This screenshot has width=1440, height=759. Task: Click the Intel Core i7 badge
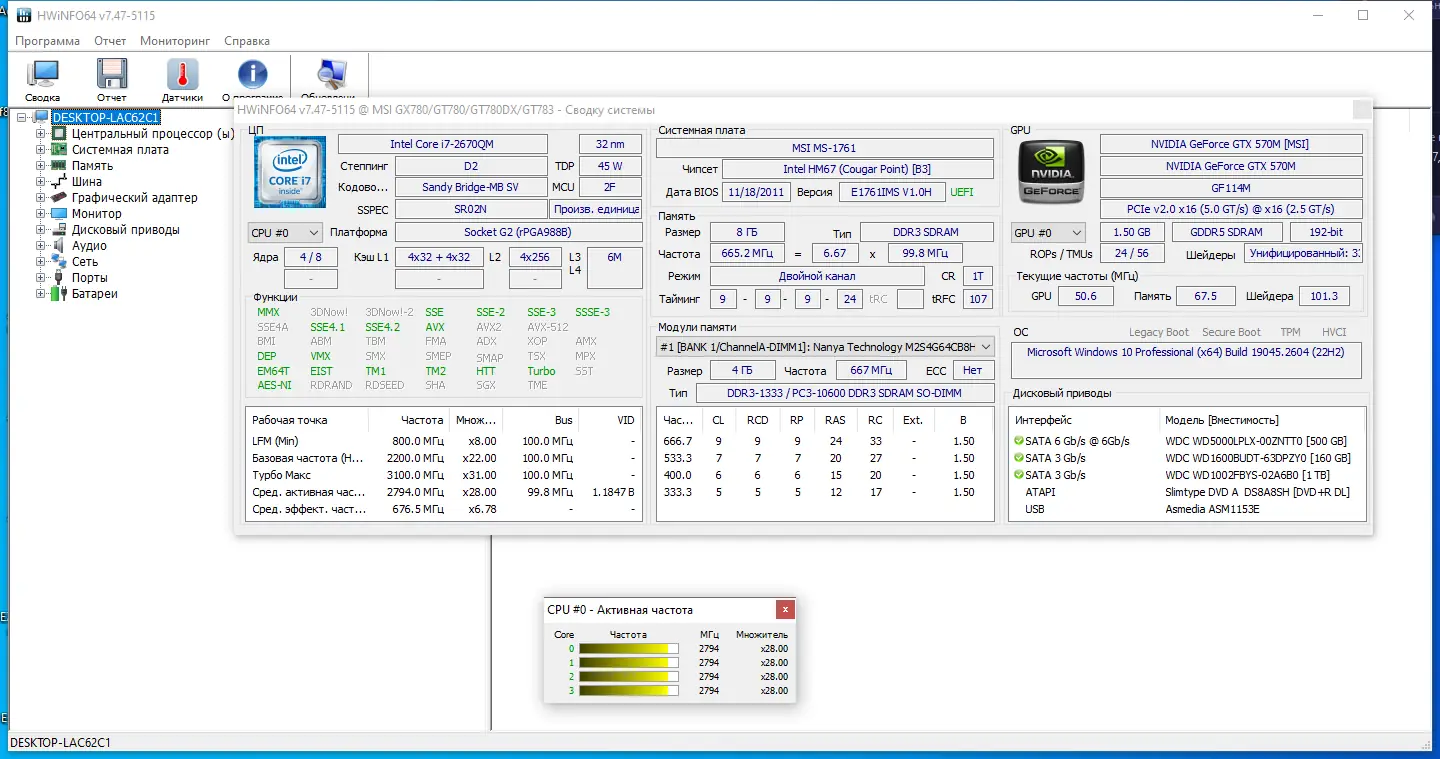pos(289,172)
